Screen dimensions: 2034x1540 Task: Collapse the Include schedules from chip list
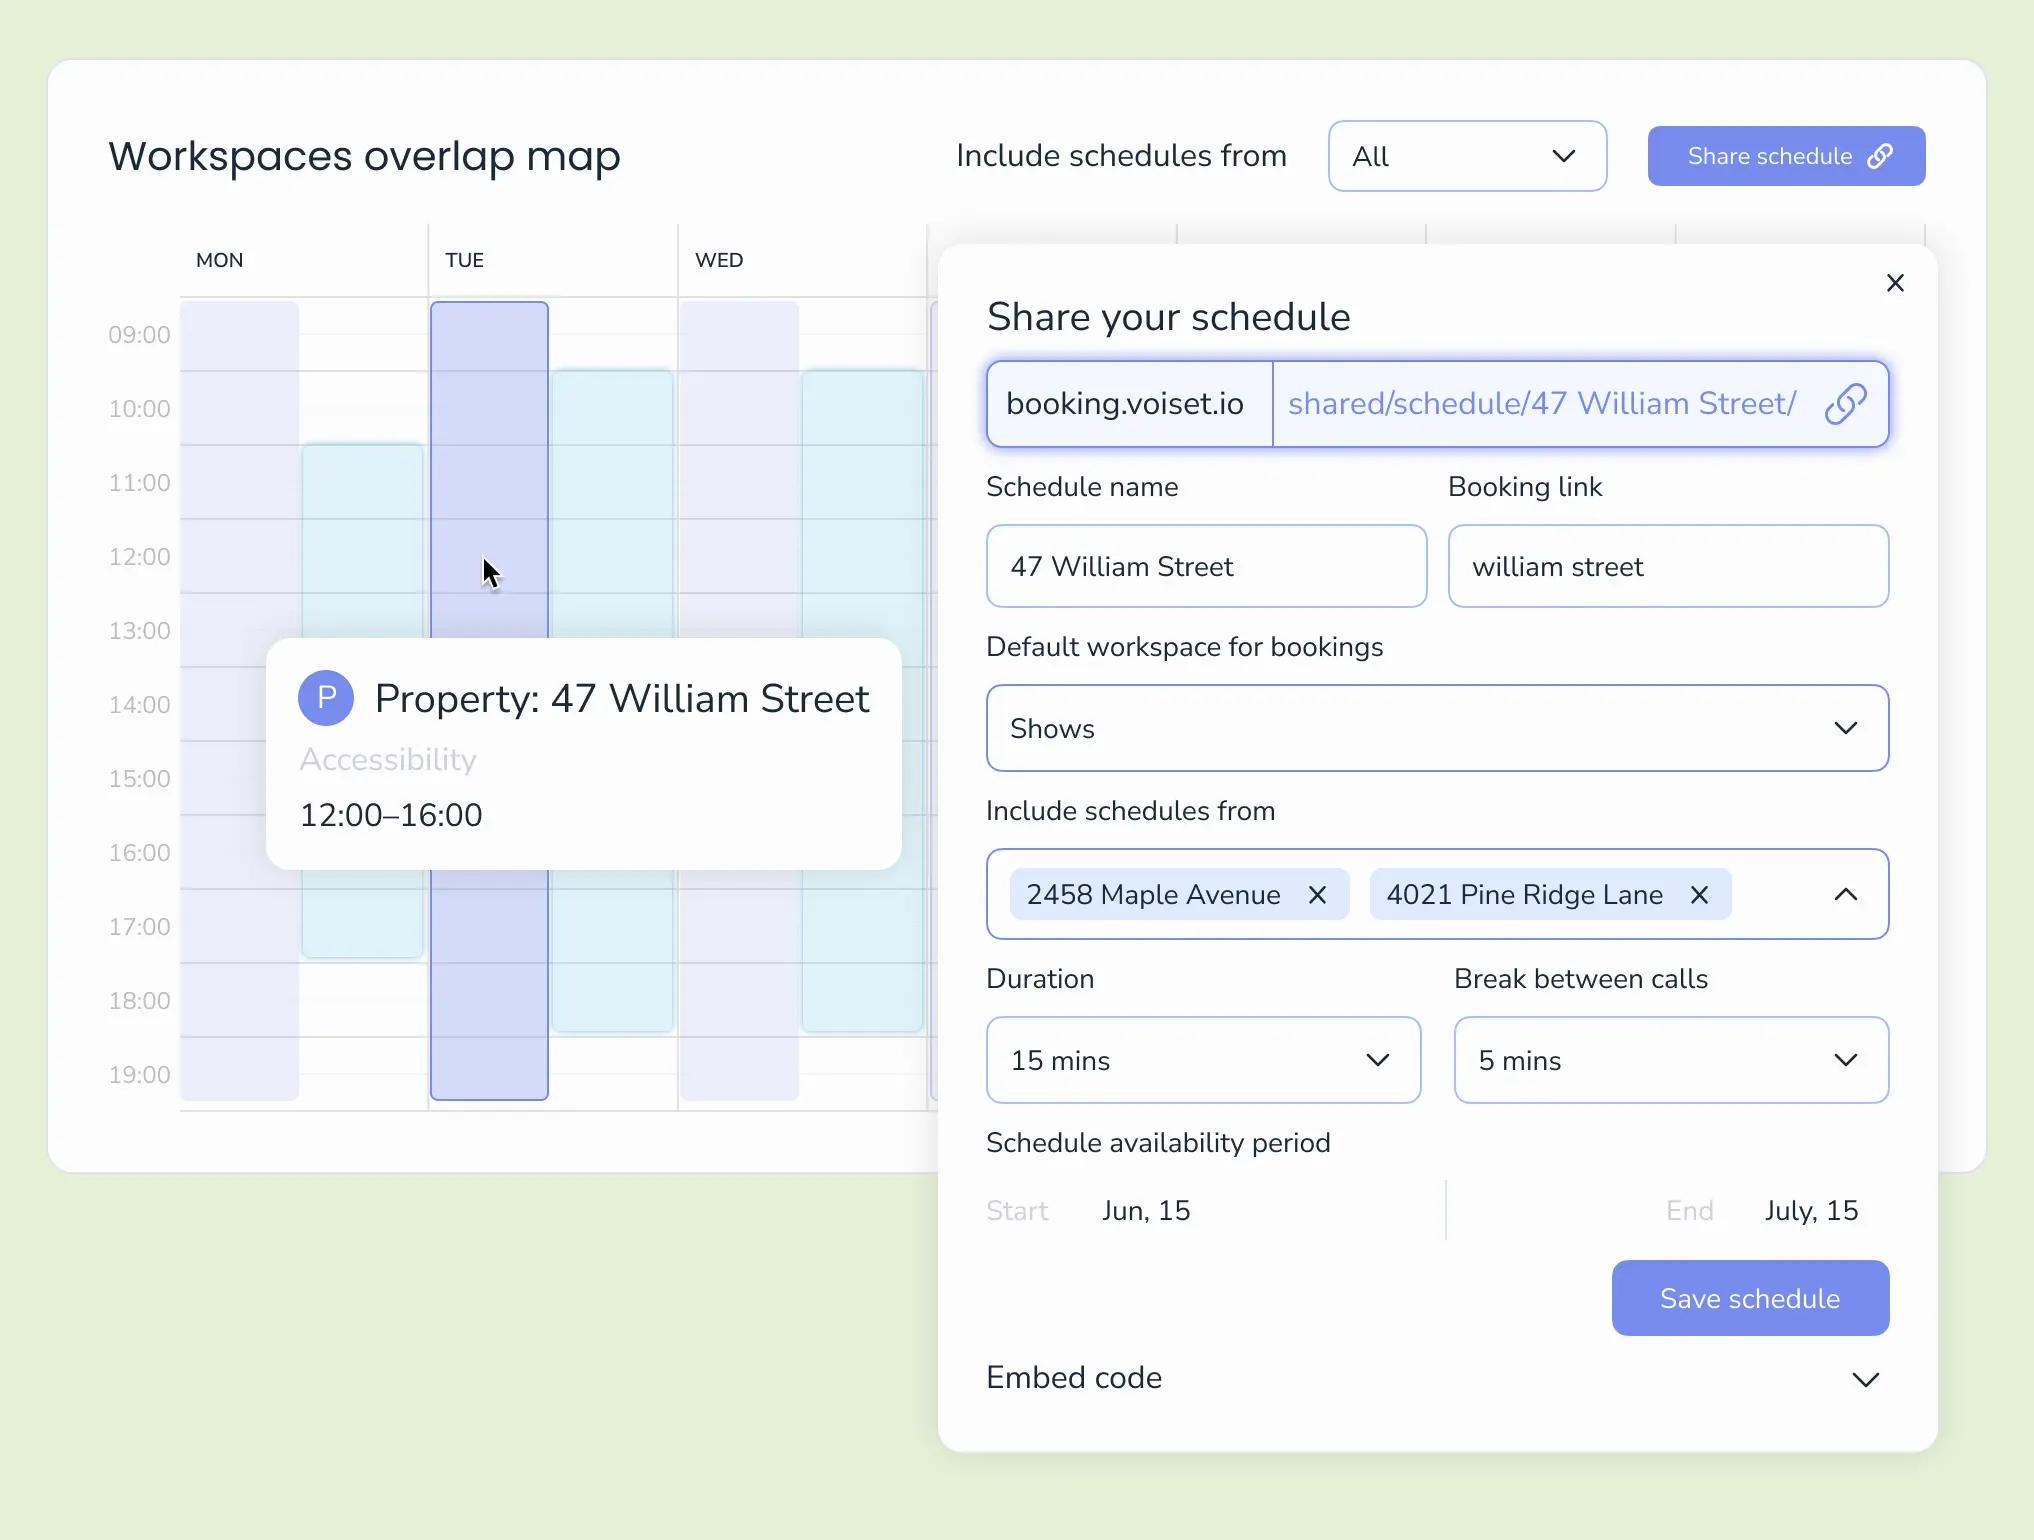[1845, 894]
